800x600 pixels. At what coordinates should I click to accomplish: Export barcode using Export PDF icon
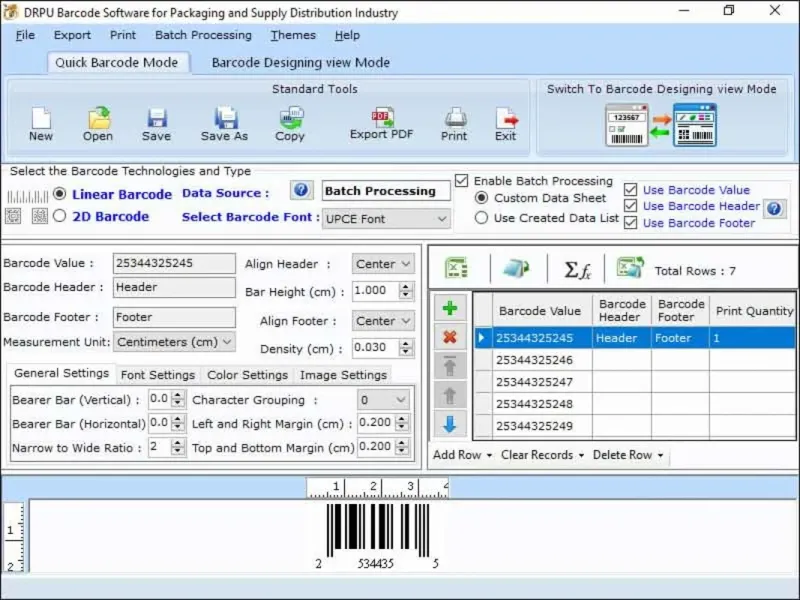pos(381,119)
